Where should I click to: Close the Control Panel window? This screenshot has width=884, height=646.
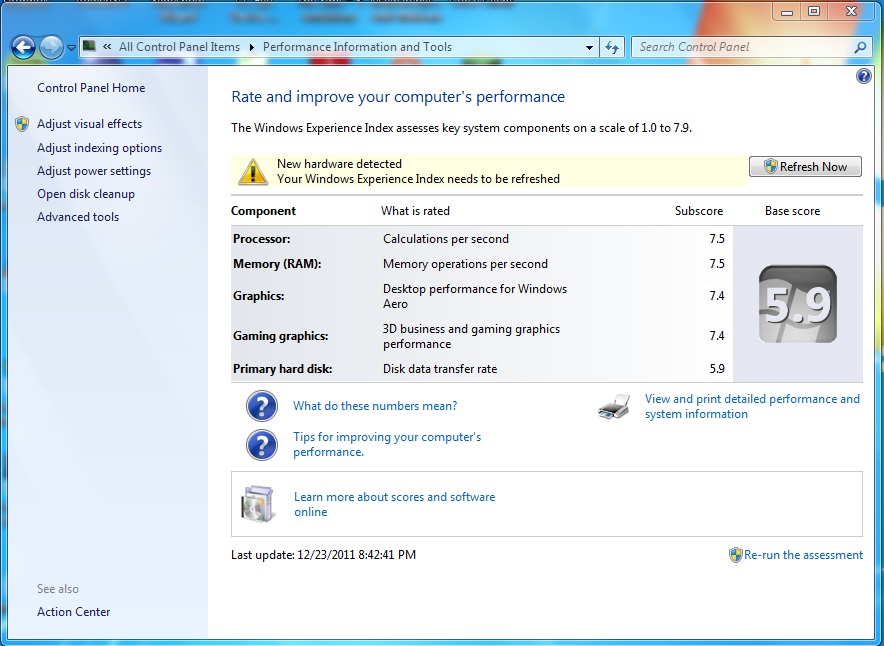851,11
